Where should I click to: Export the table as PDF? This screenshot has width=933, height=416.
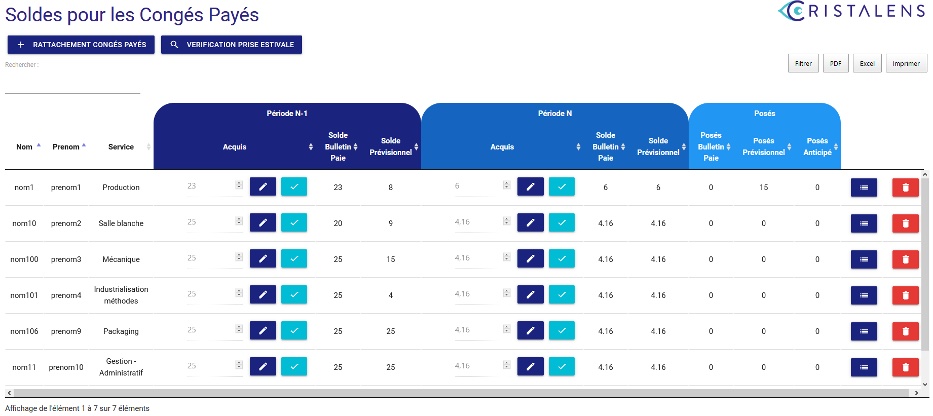836,63
